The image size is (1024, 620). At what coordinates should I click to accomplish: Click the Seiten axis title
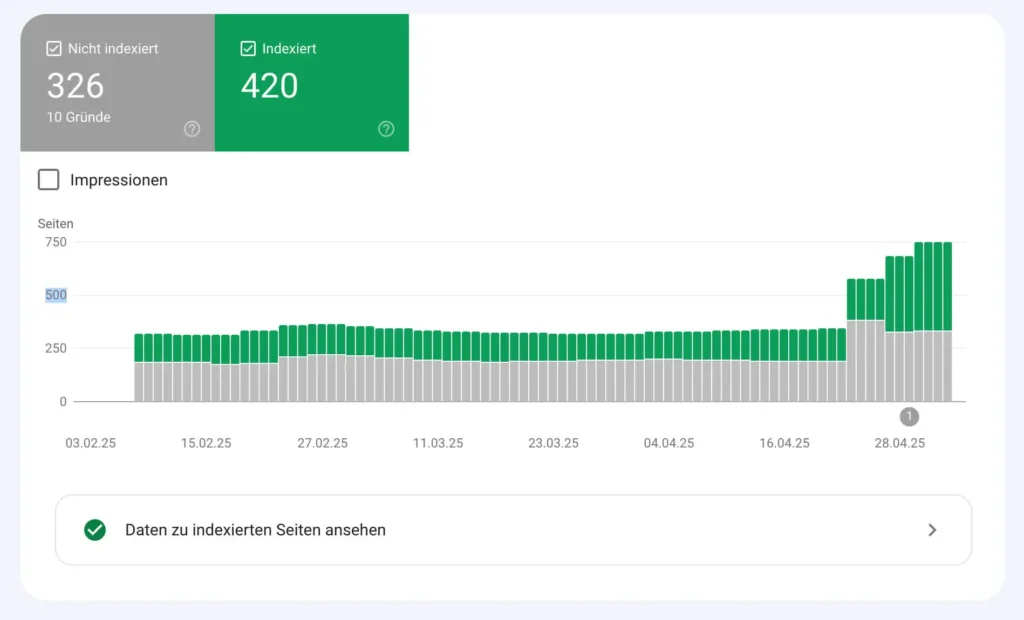[56, 224]
